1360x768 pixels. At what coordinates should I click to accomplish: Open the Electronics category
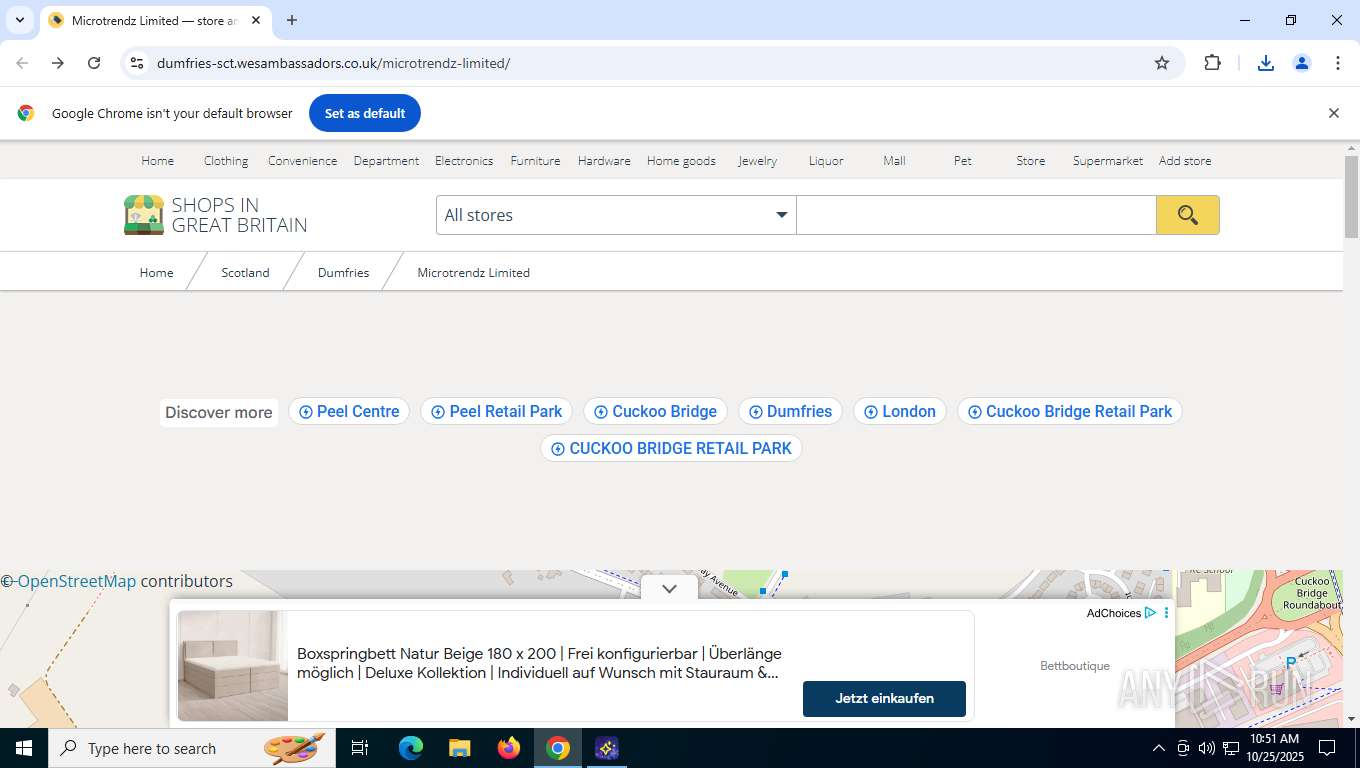(464, 160)
